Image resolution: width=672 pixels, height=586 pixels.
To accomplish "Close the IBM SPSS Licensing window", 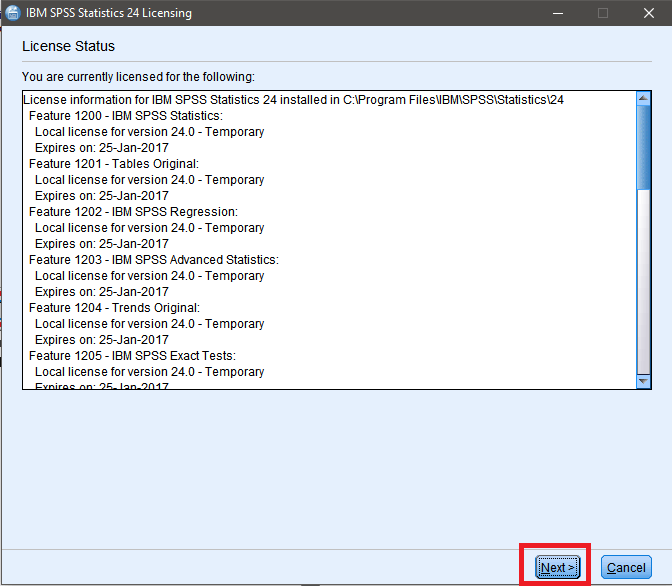I will (x=648, y=13).
